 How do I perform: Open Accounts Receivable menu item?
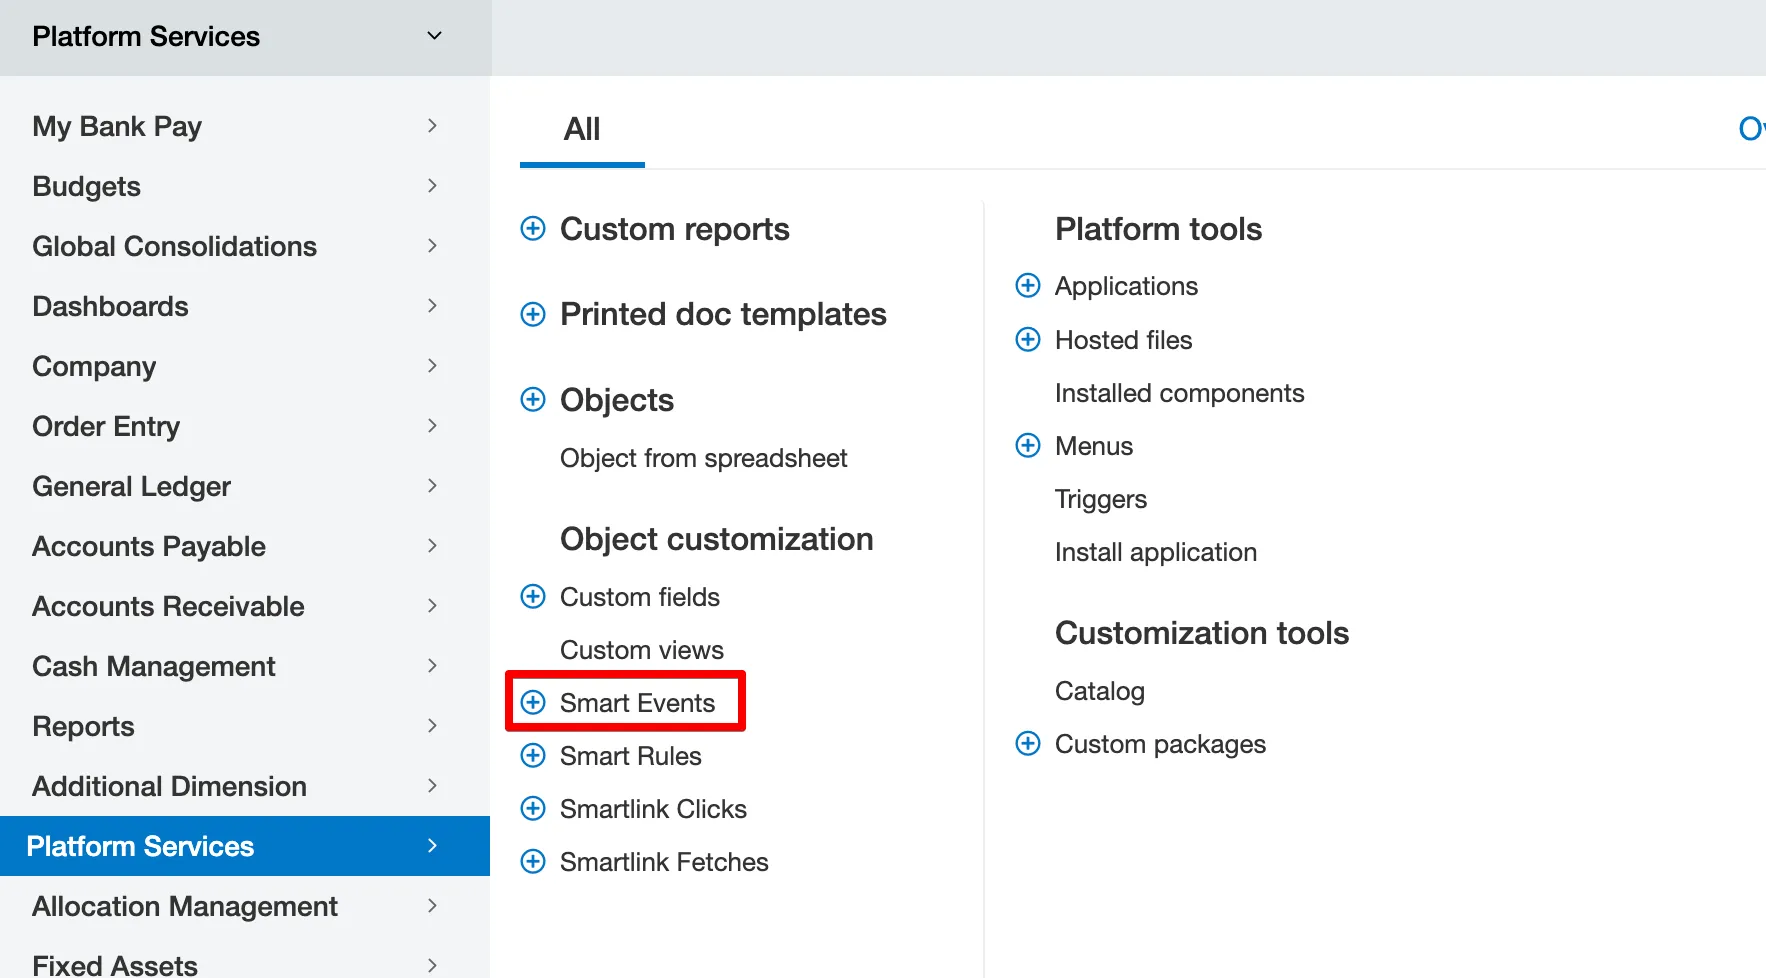[x=245, y=606]
